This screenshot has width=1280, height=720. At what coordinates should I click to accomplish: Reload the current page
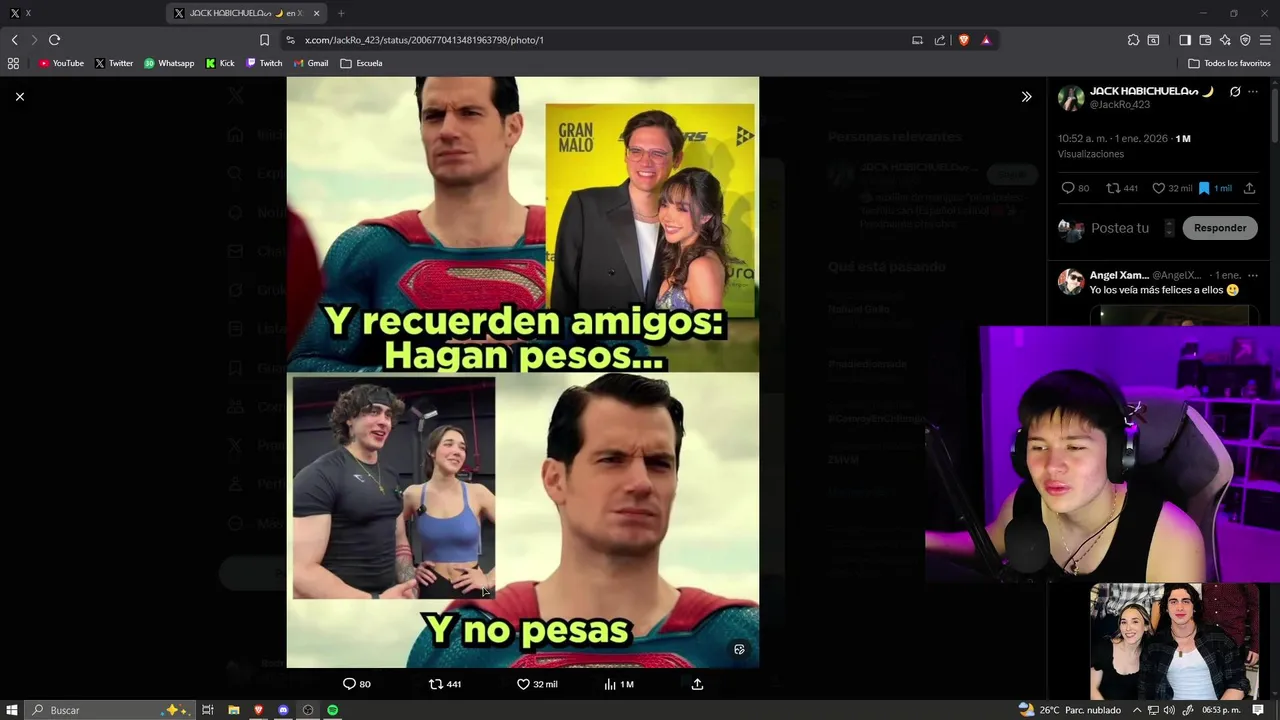(54, 40)
